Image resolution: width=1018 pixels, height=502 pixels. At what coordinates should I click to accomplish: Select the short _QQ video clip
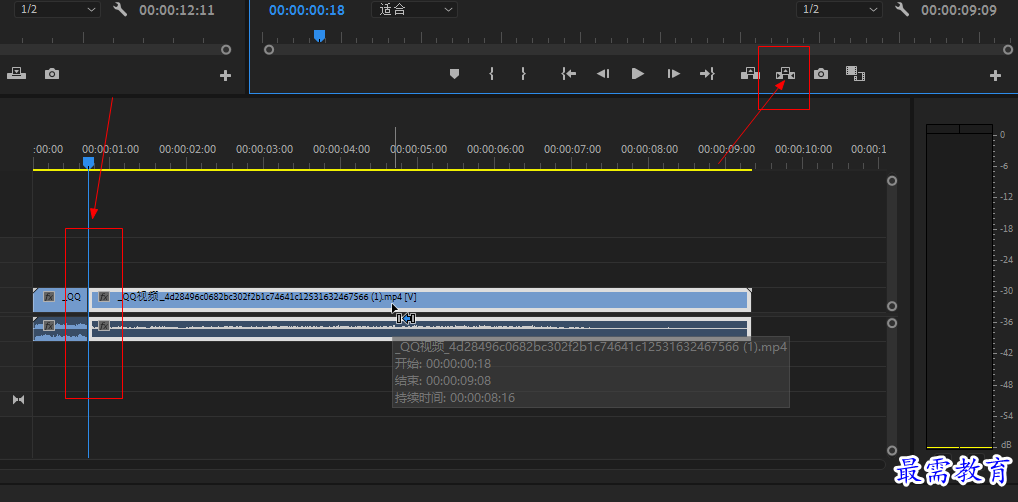[60, 299]
